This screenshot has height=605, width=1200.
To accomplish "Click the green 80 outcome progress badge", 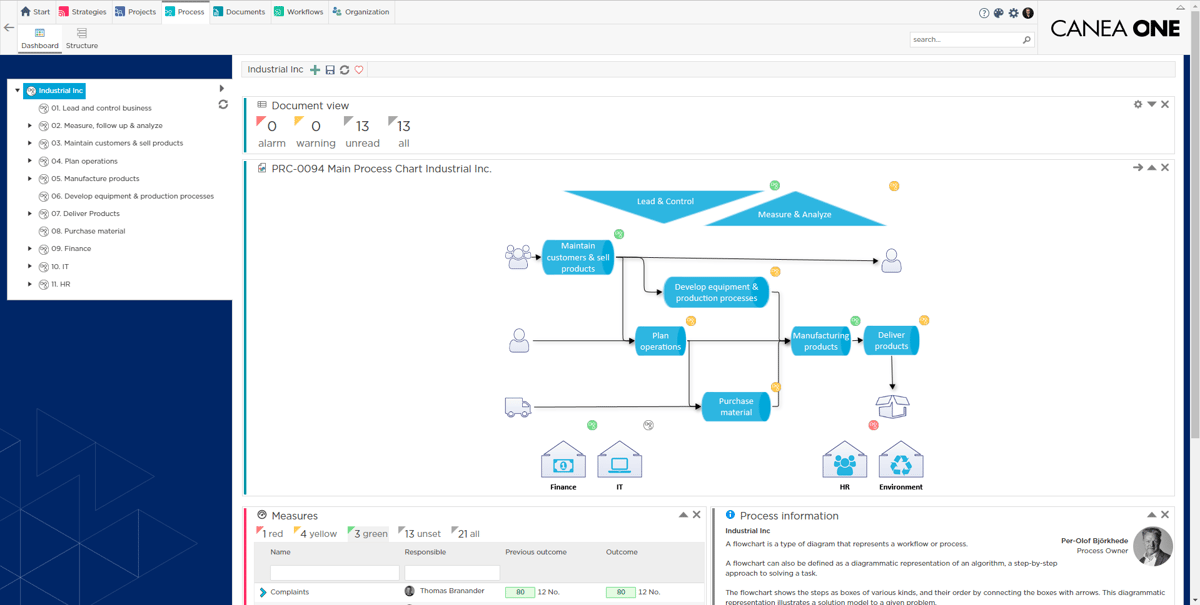I will pos(620,592).
